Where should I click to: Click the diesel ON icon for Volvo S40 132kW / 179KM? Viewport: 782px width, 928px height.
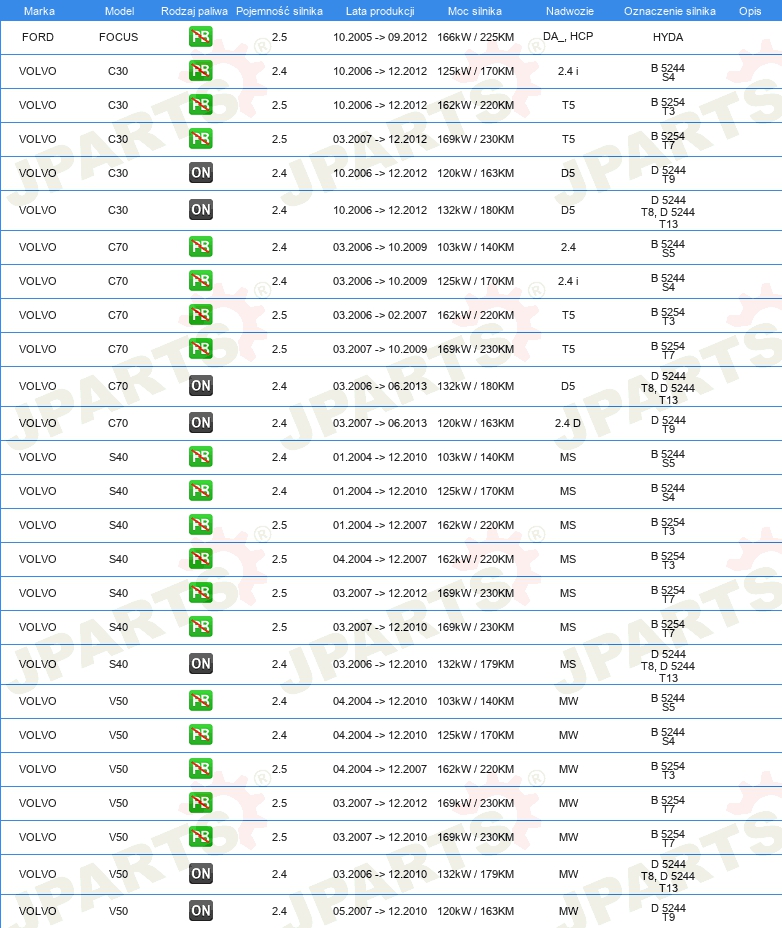pyautogui.click(x=201, y=663)
